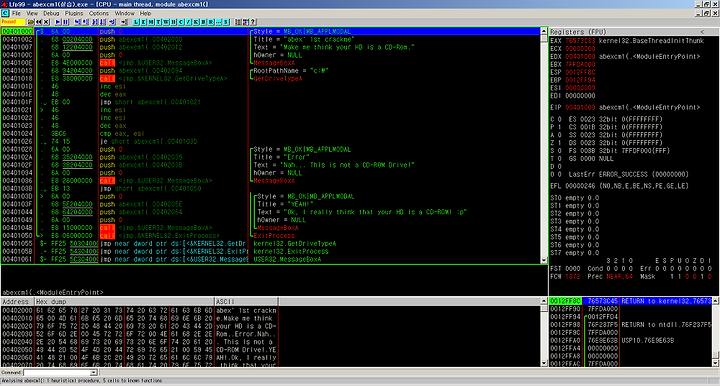The height and width of the screenshot is (386, 720).
Task: Click the Registers (FPU) header to switch view
Action: pyautogui.click(x=579, y=32)
